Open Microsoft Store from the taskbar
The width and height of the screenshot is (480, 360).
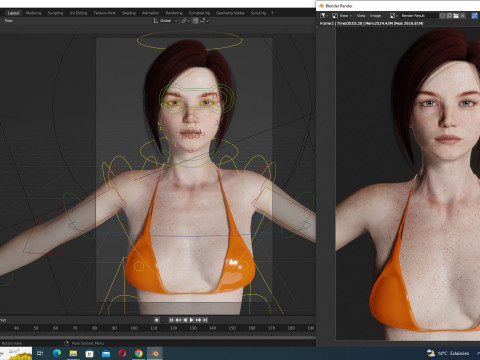(x=89, y=353)
